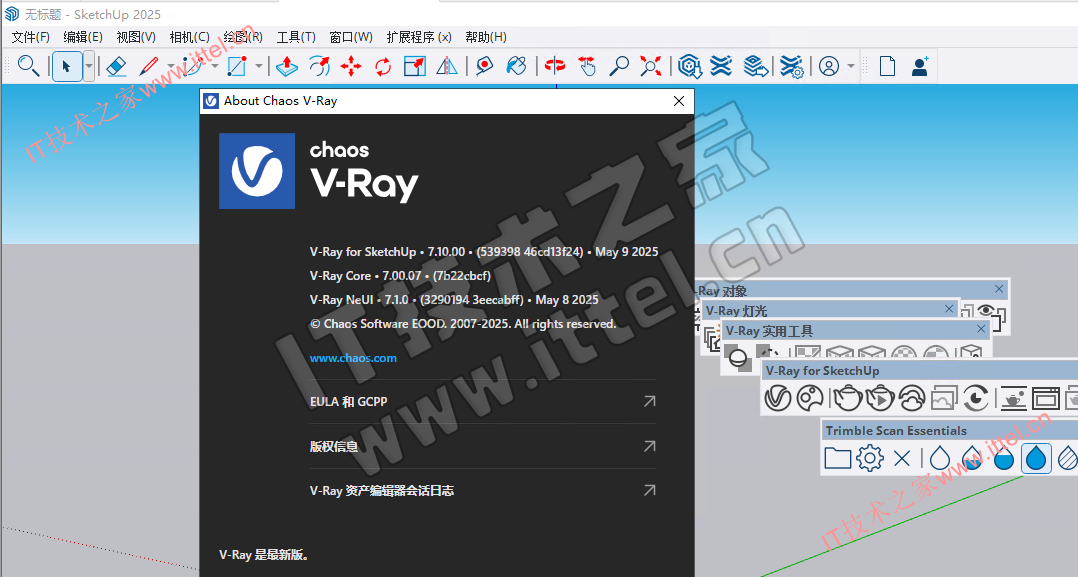The image size is (1078, 577).
Task: Open the Search tool magnifier in toolbar
Action: [x=28, y=66]
